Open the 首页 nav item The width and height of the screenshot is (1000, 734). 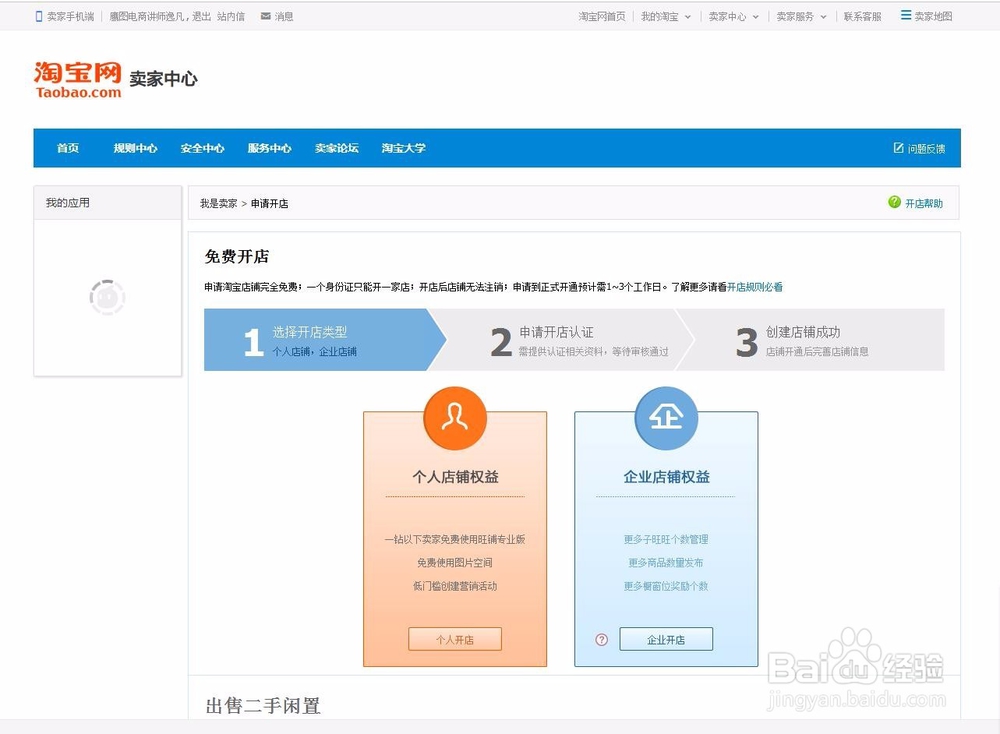[x=68, y=148]
